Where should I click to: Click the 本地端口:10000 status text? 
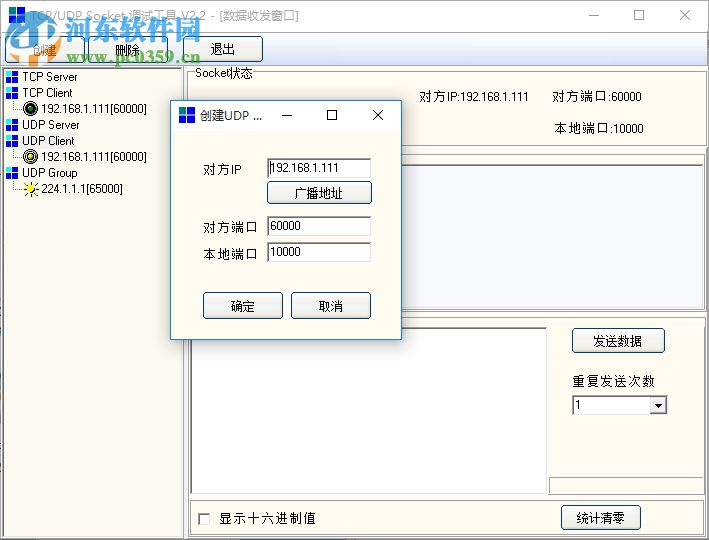pos(599,128)
